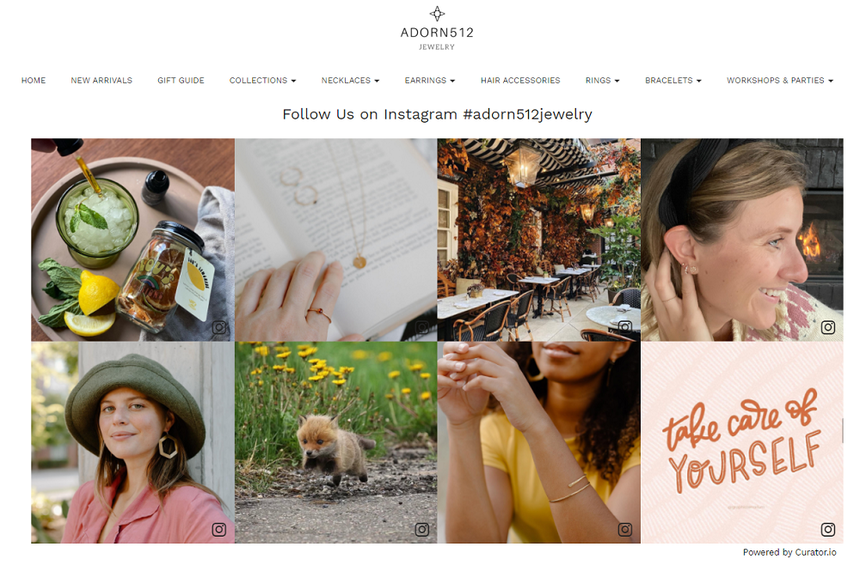Click Instagram icon on green hat portrait
Screen dimensions: 860x565
pos(219,529)
